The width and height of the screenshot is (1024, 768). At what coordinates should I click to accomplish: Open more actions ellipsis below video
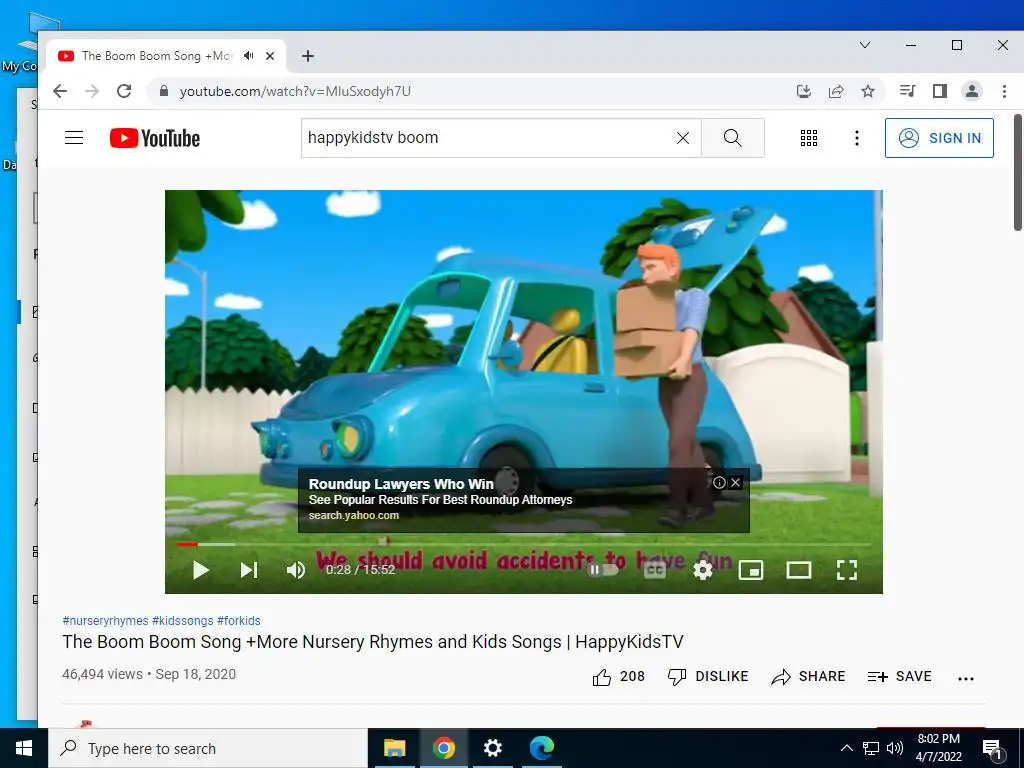tap(966, 679)
